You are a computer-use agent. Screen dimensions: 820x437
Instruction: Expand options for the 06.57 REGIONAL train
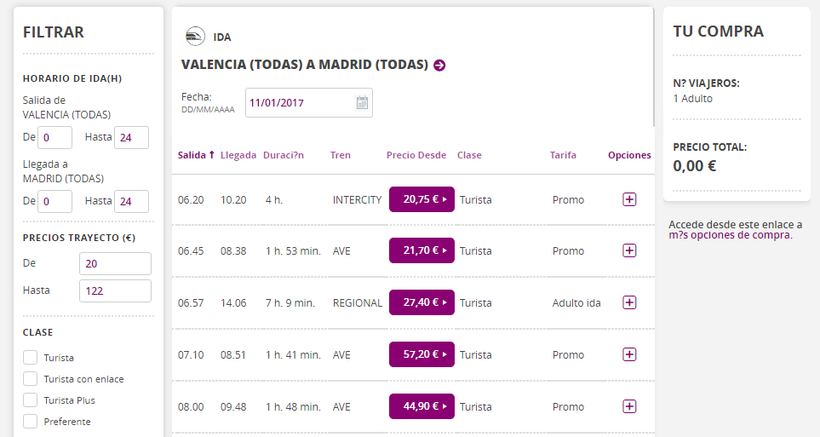(629, 302)
